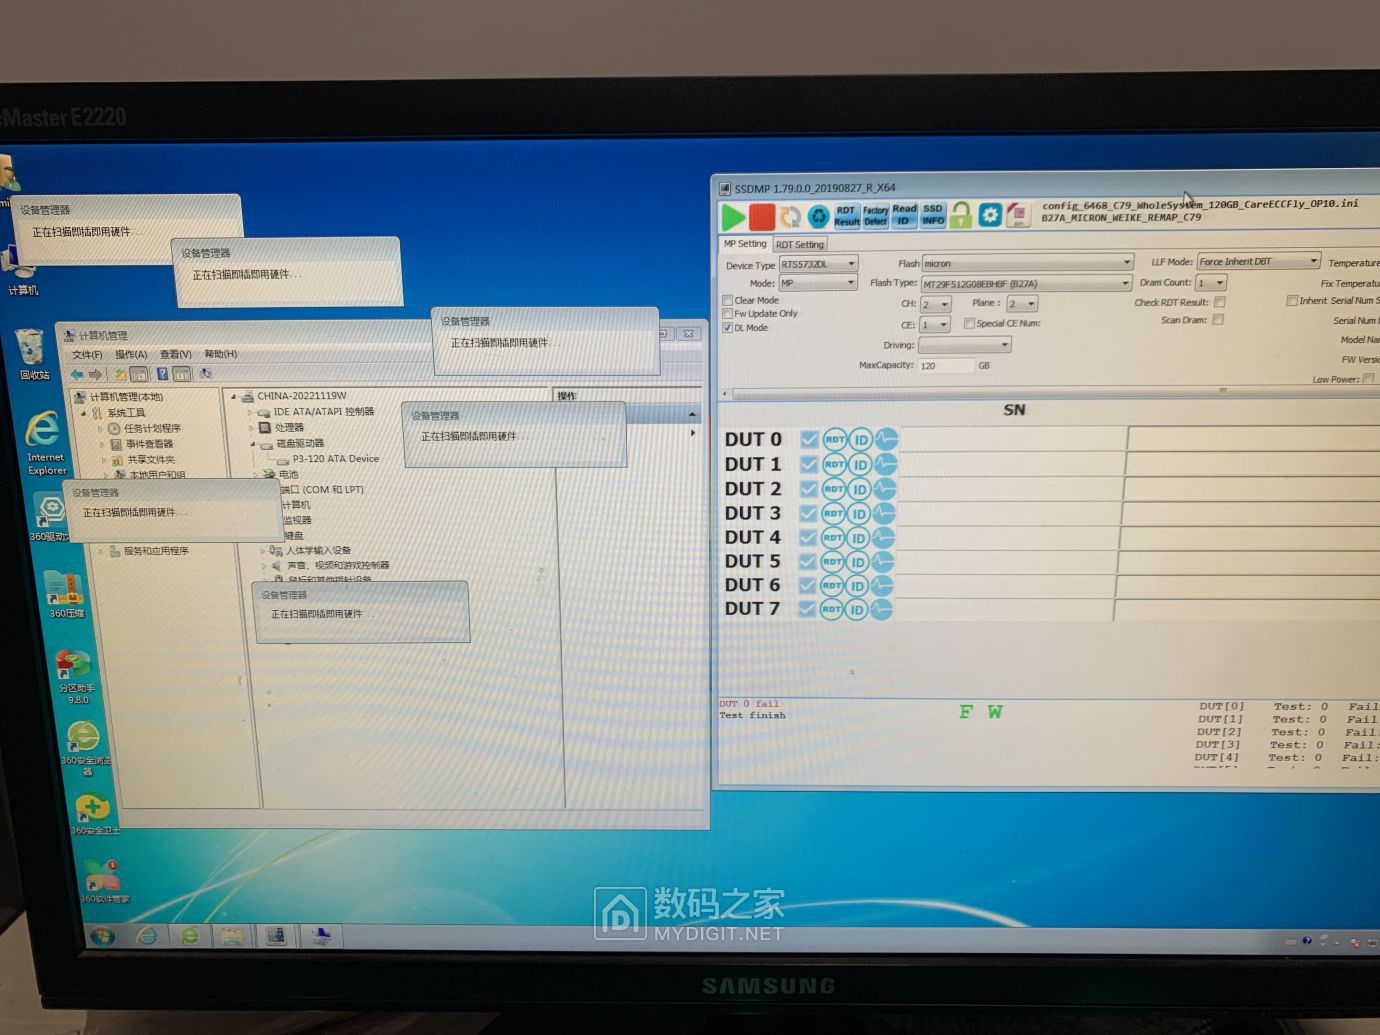The height and width of the screenshot is (1035, 1380).
Task: Open SSD INFO from SSDMP toolbar
Action: pos(933,215)
